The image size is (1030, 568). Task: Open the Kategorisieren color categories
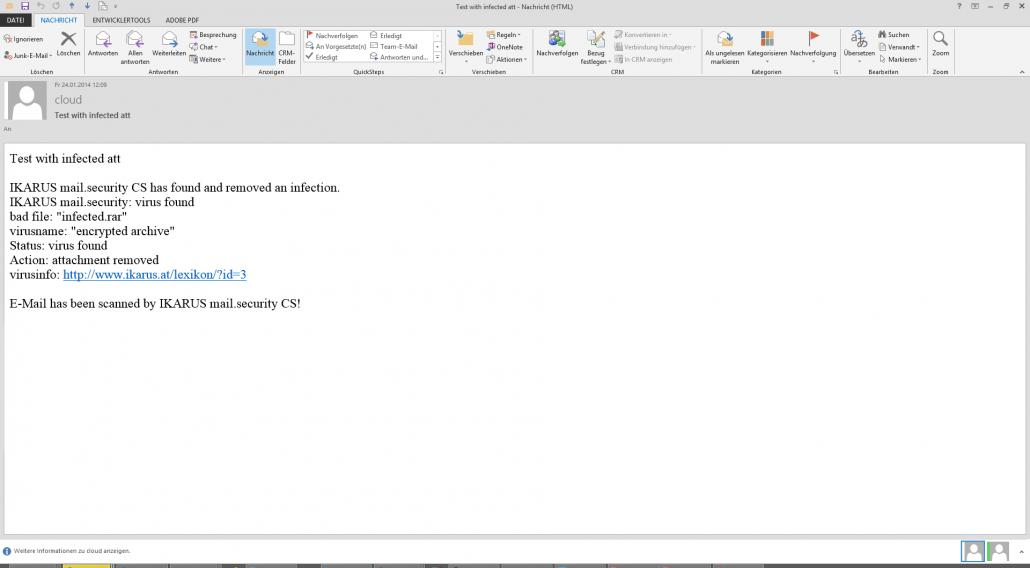[767, 47]
